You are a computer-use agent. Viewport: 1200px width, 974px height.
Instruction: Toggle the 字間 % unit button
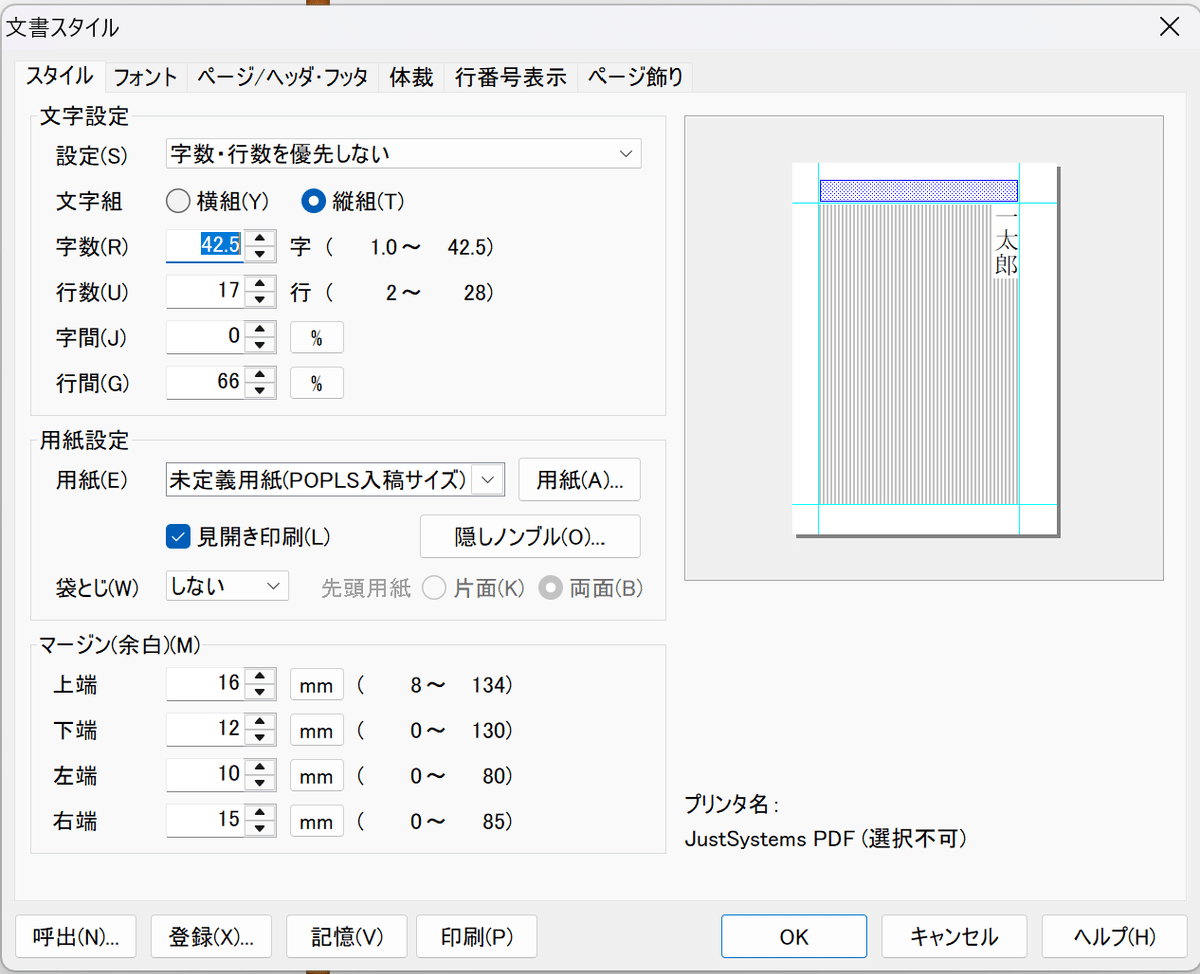click(x=317, y=338)
